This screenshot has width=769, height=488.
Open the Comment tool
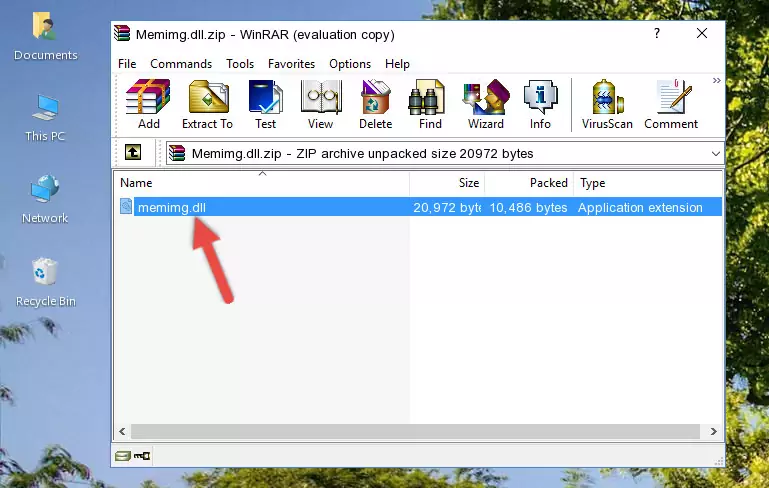pyautogui.click(x=671, y=104)
